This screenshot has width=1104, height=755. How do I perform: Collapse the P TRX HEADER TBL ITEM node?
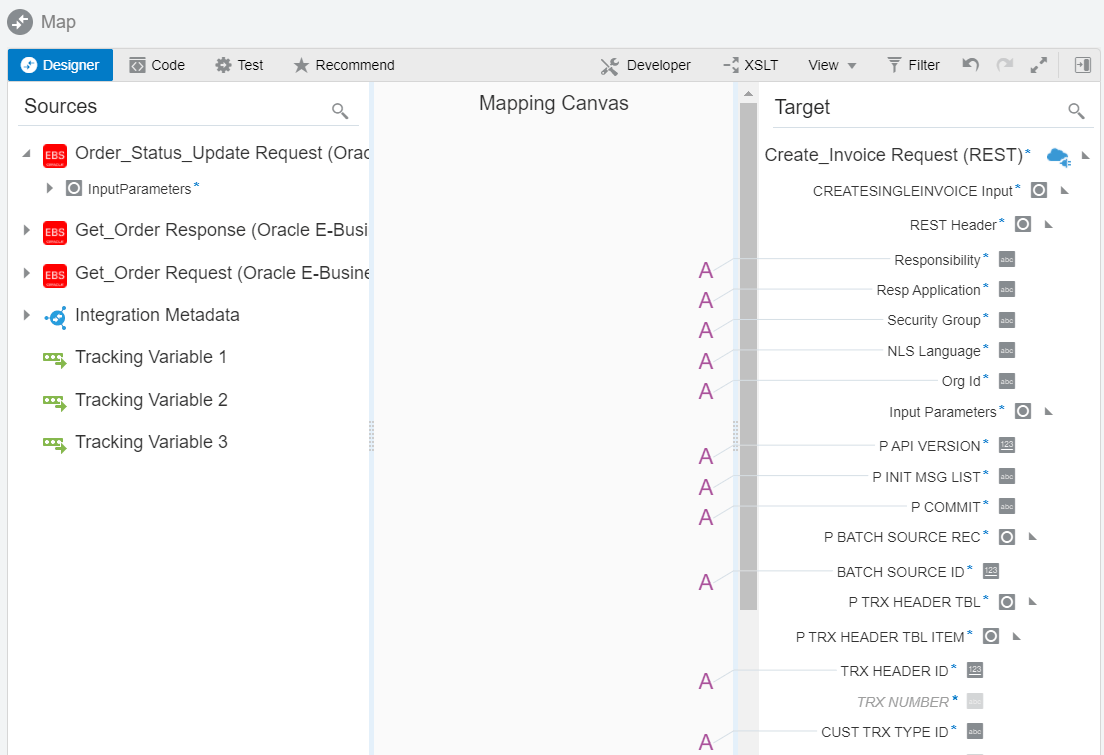click(1016, 637)
